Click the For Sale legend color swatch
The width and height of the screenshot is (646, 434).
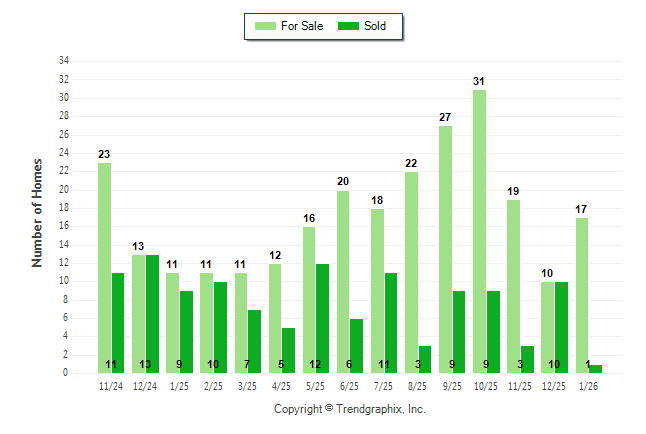(266, 26)
